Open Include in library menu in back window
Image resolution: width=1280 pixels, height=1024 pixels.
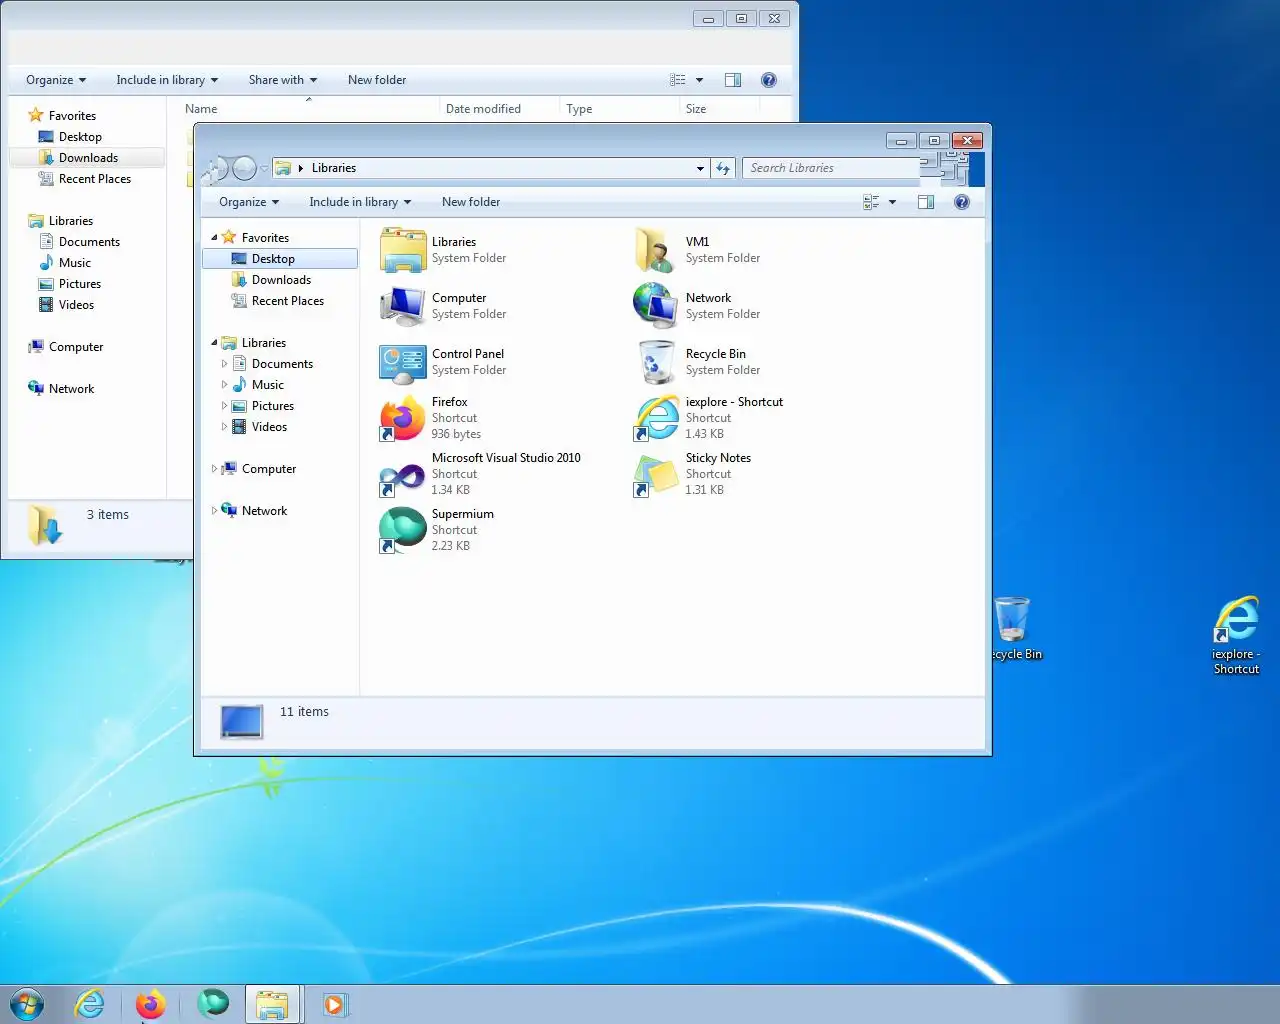tap(167, 80)
